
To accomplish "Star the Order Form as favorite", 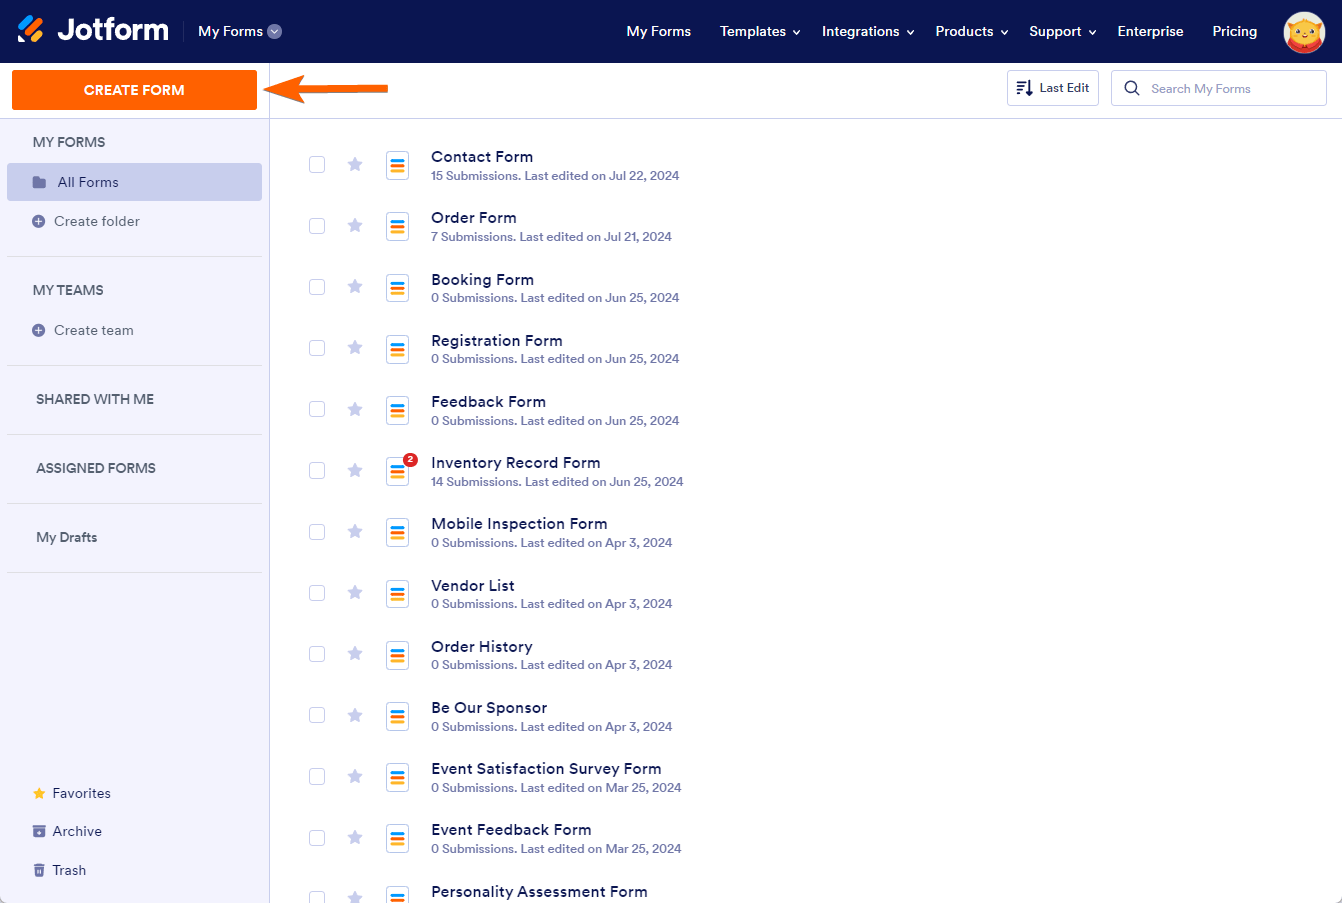I will [x=355, y=225].
